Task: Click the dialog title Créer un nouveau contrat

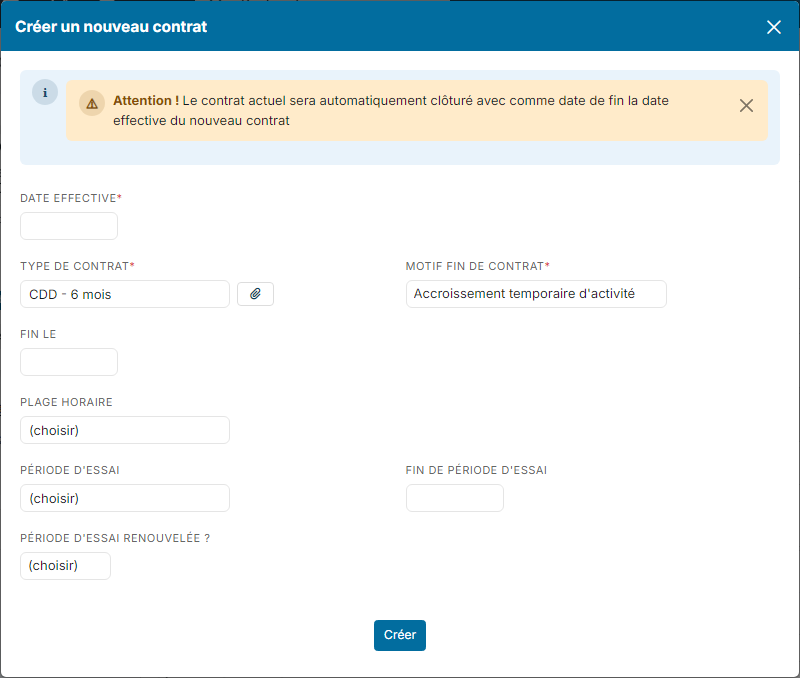Action: coord(111,27)
